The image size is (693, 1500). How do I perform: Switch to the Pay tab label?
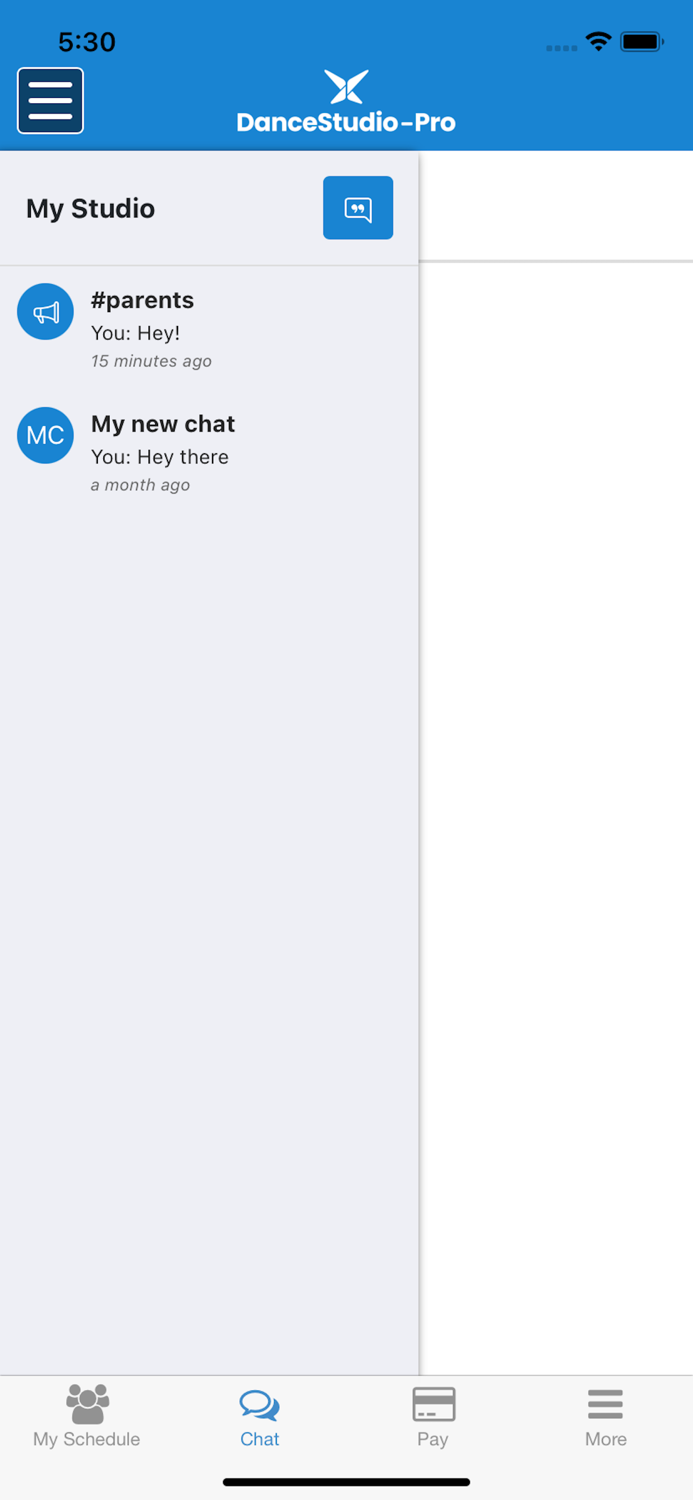pyautogui.click(x=433, y=1439)
